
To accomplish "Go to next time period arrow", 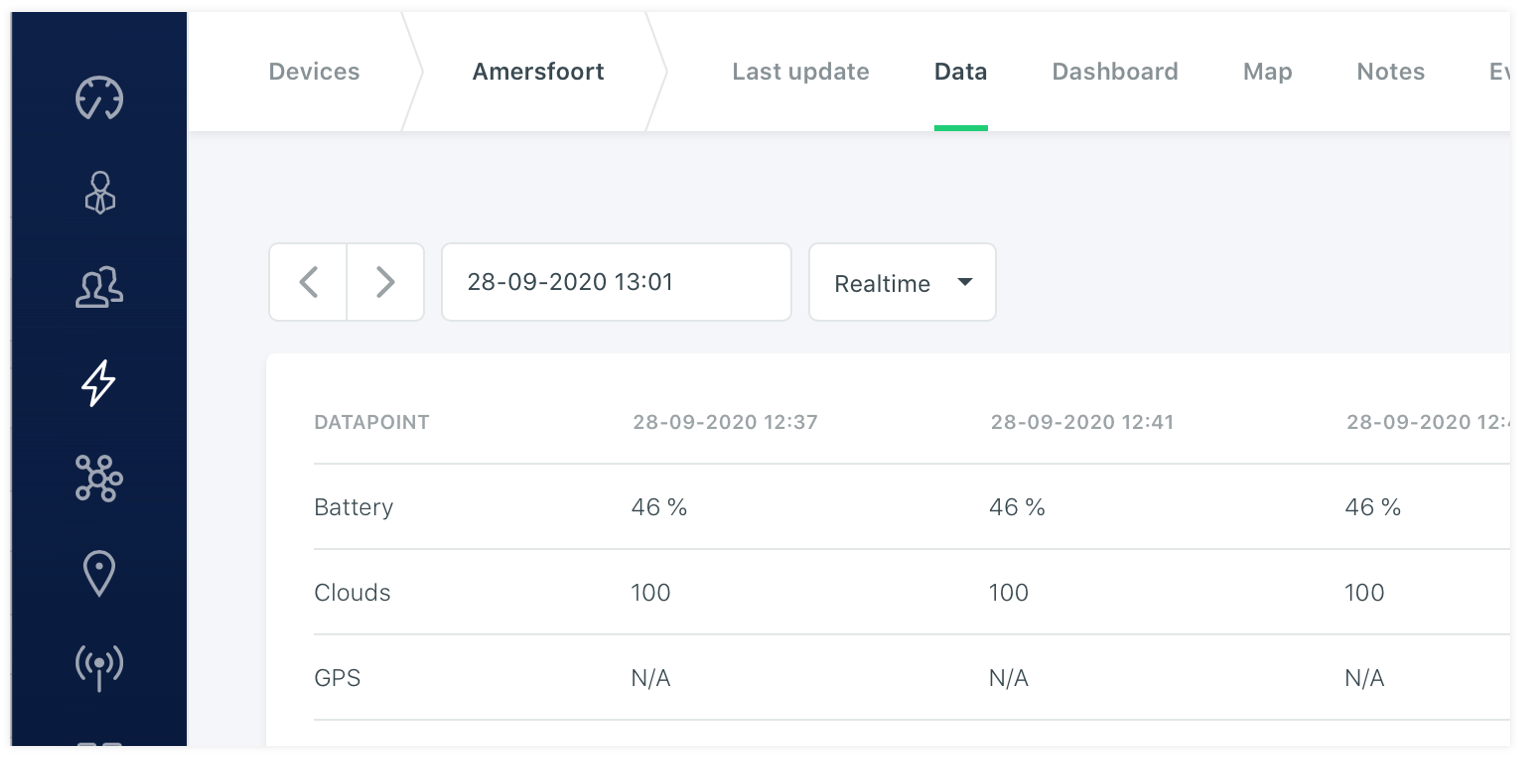I will coord(385,282).
